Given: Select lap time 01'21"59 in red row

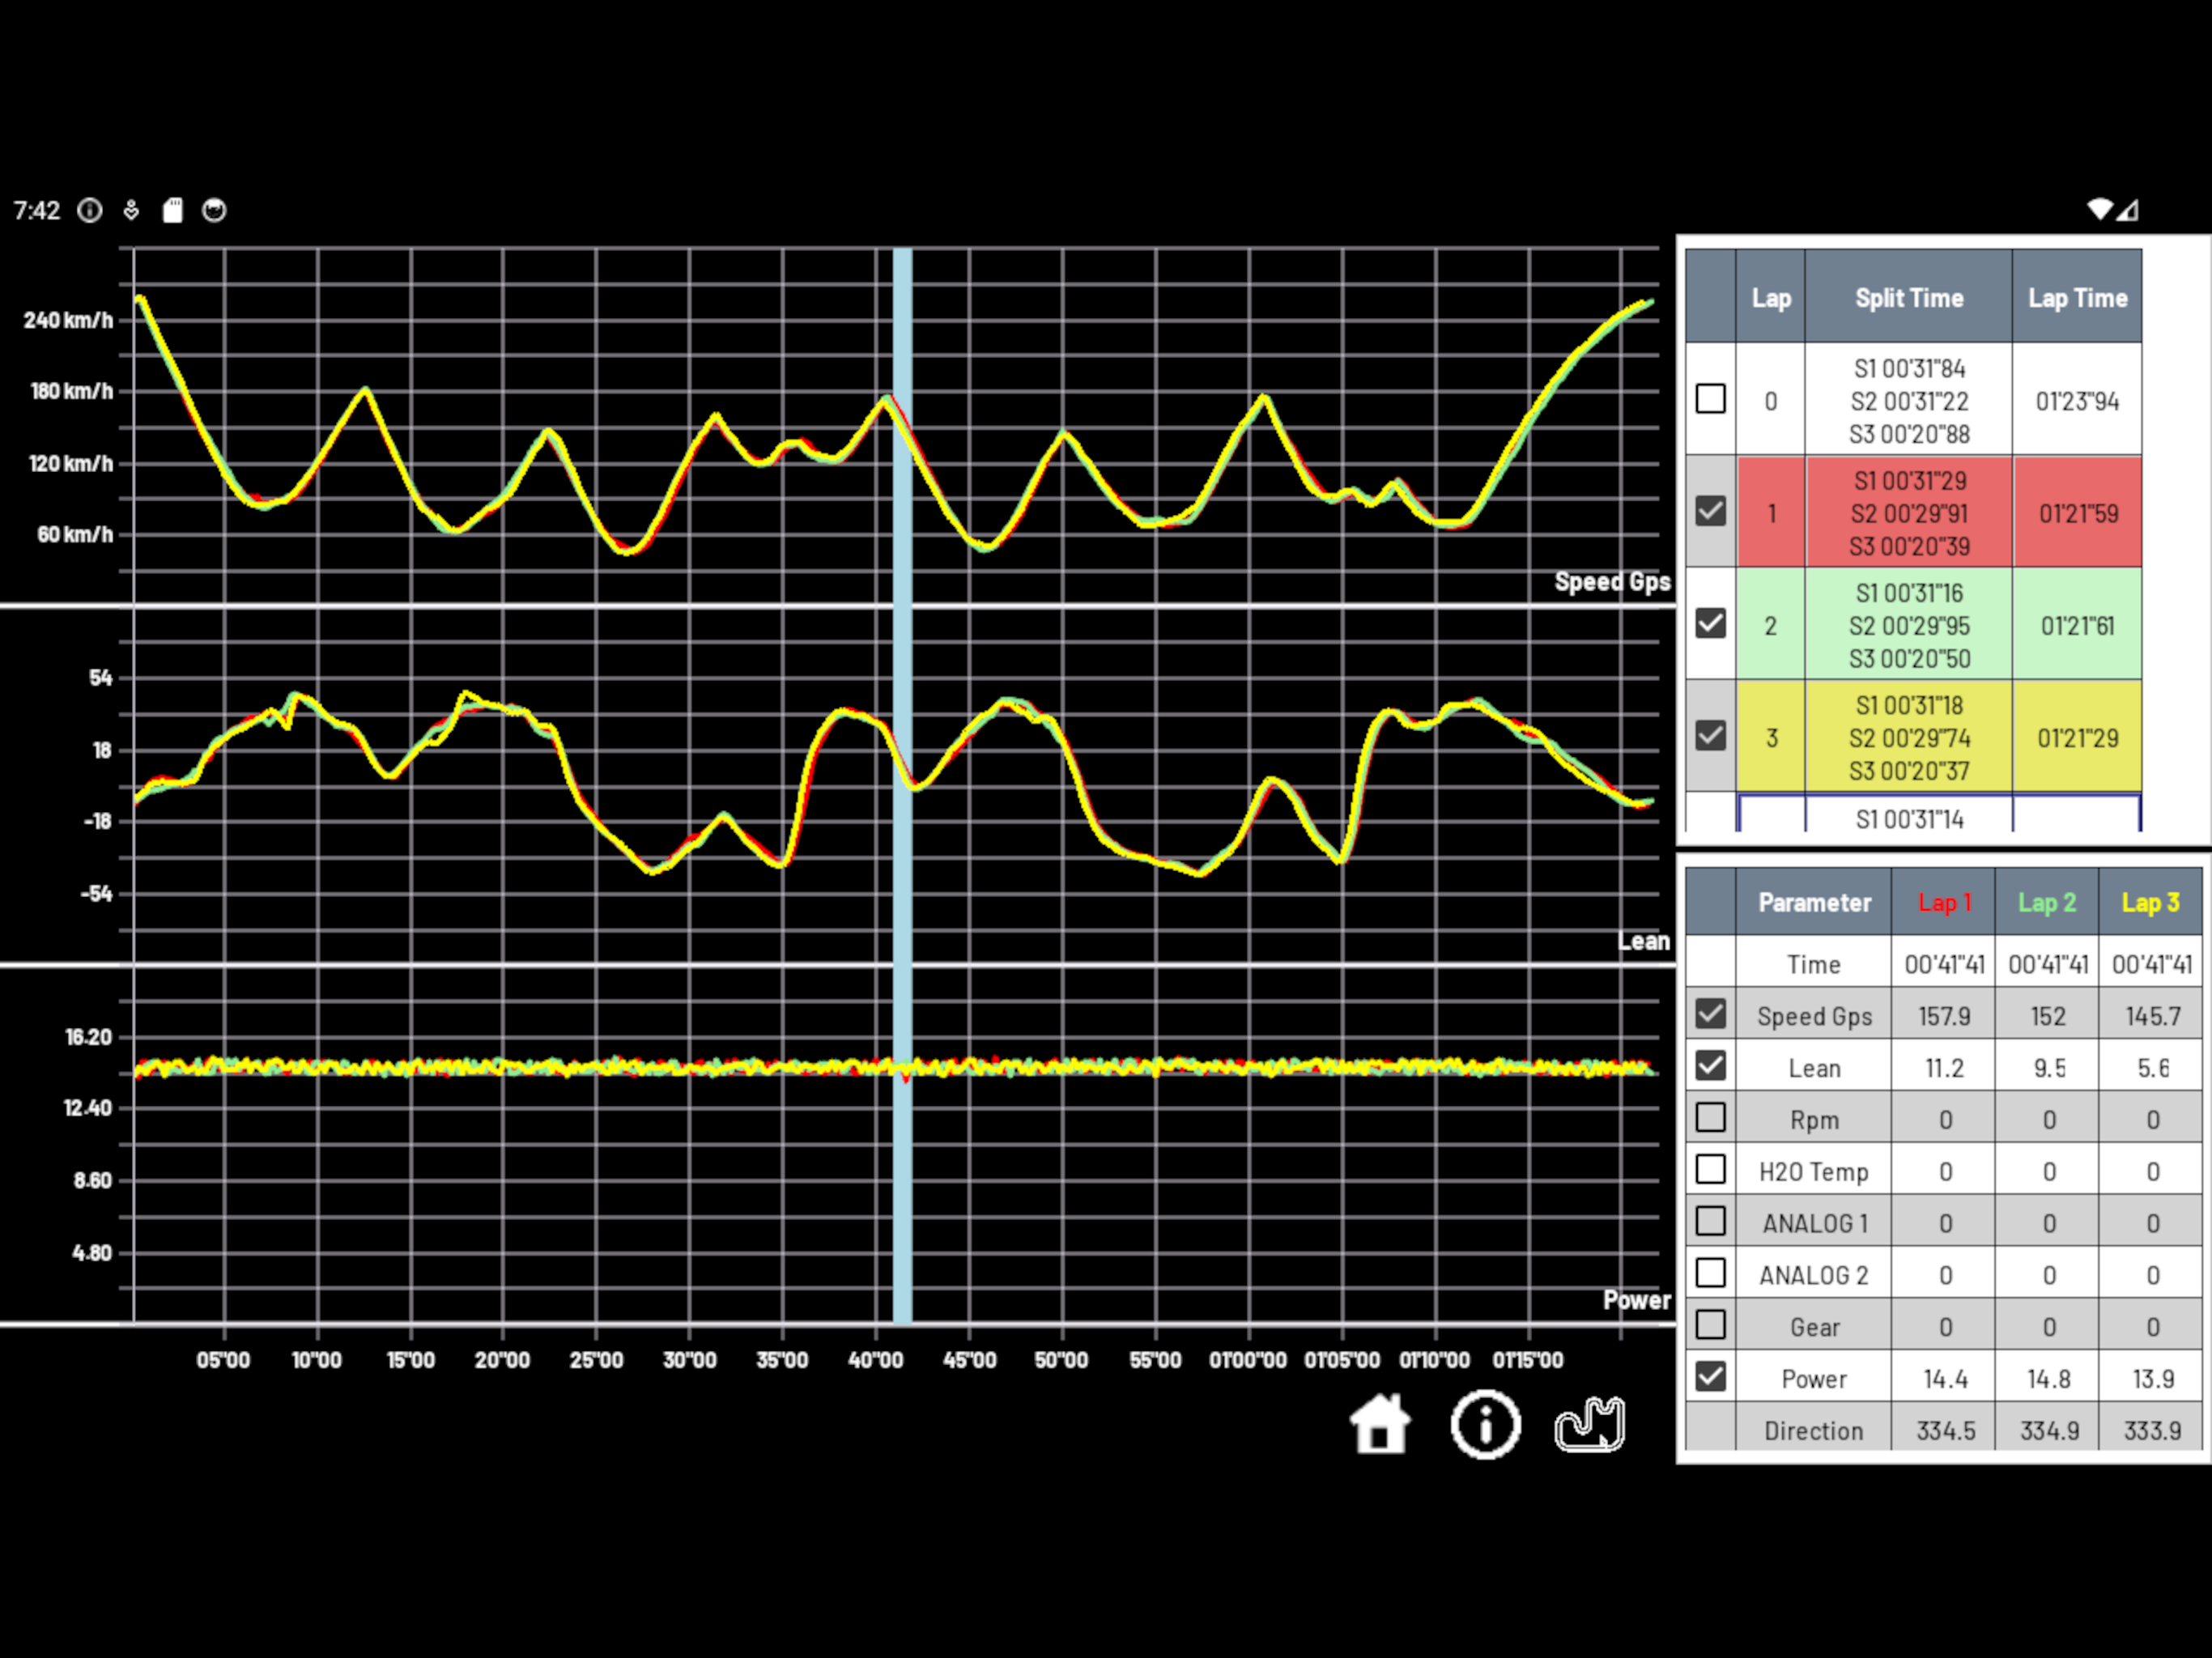Looking at the screenshot, I should pyautogui.click(x=2078, y=514).
